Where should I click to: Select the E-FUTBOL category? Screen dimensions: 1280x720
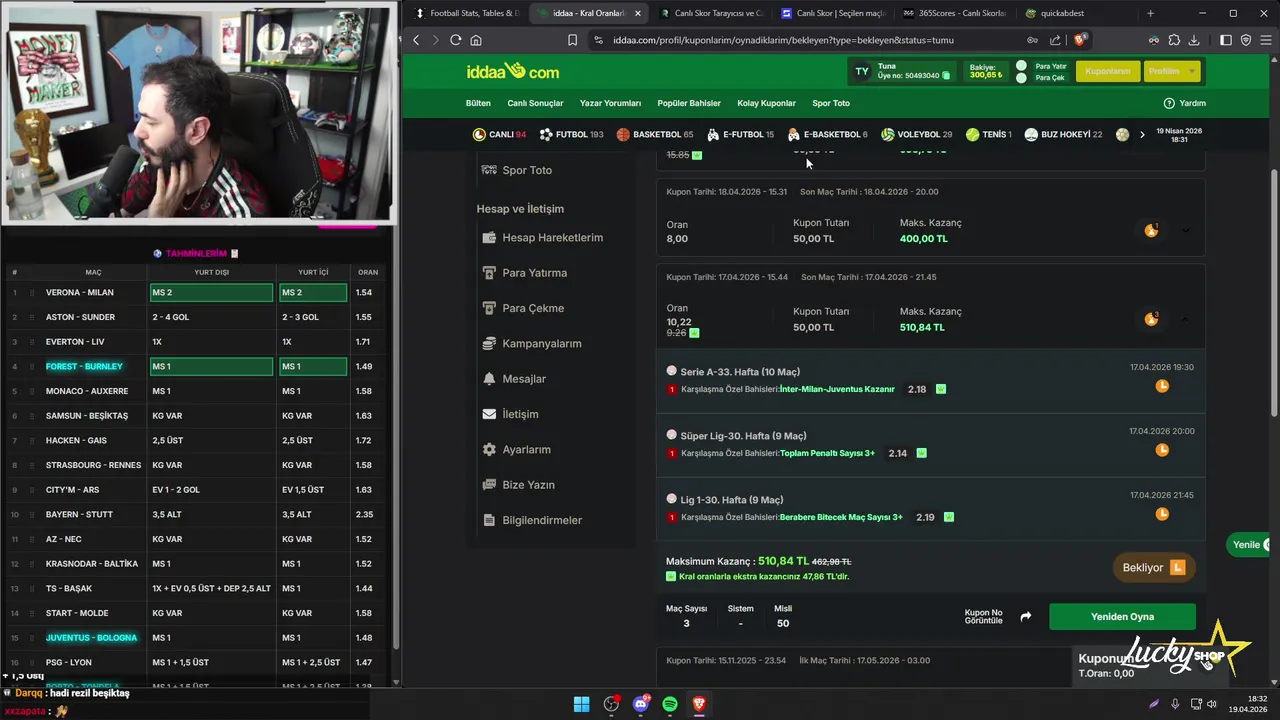tap(740, 134)
